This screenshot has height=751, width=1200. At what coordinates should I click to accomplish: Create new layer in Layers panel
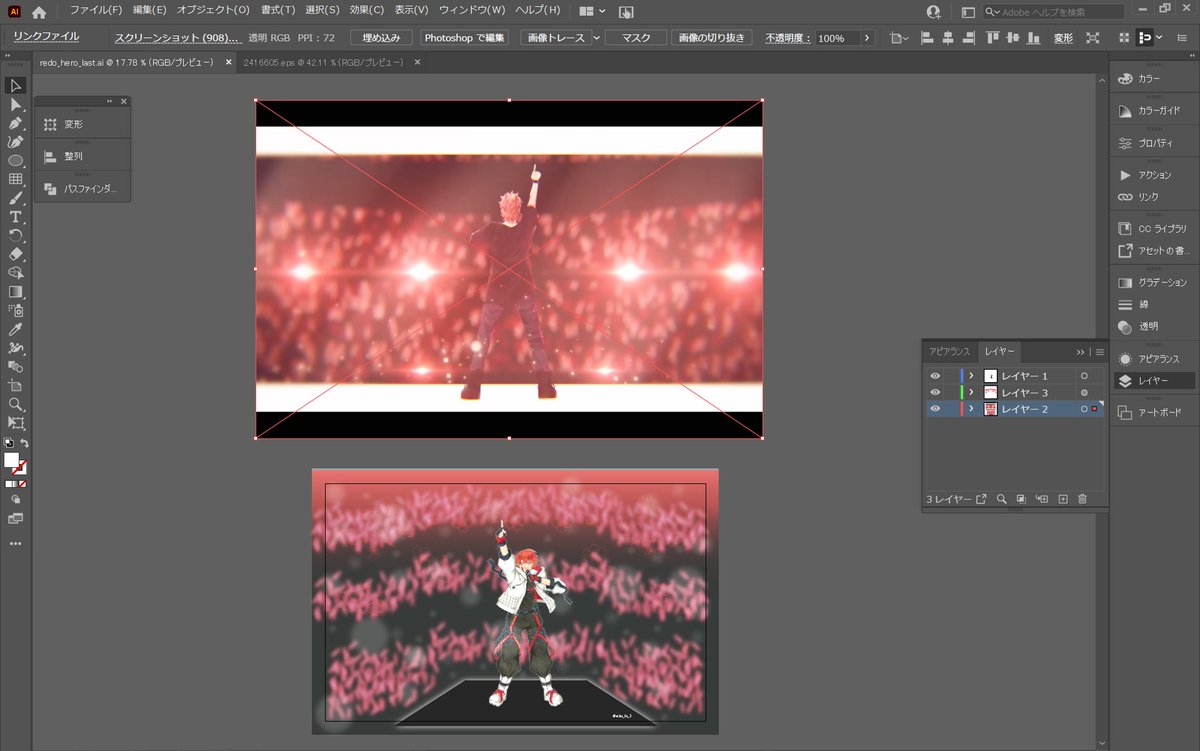coord(1063,498)
